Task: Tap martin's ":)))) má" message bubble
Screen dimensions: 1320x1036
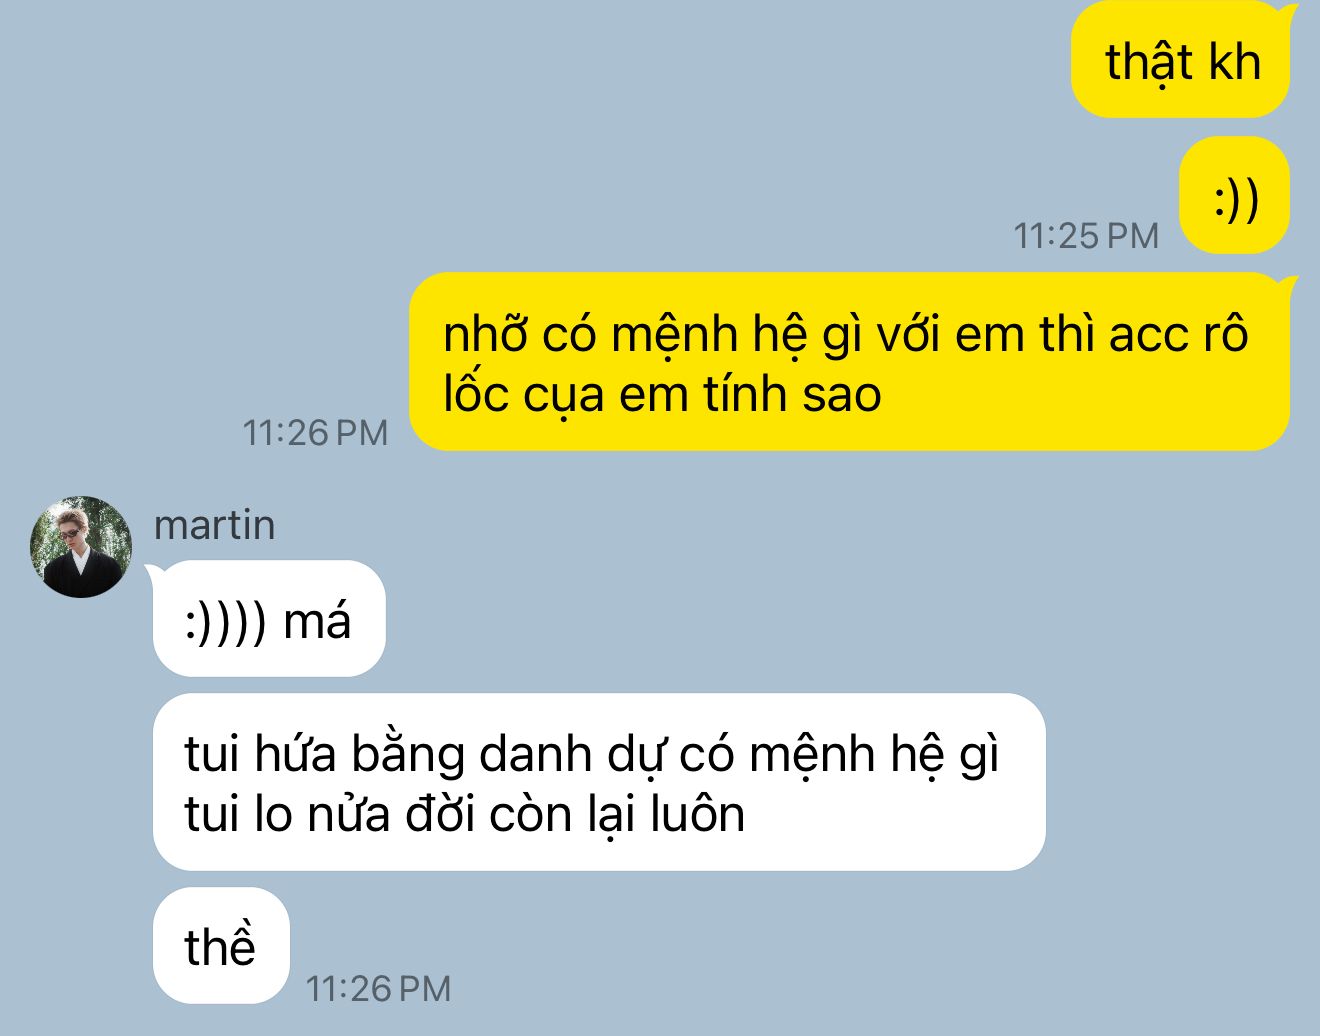Action: tap(269, 619)
